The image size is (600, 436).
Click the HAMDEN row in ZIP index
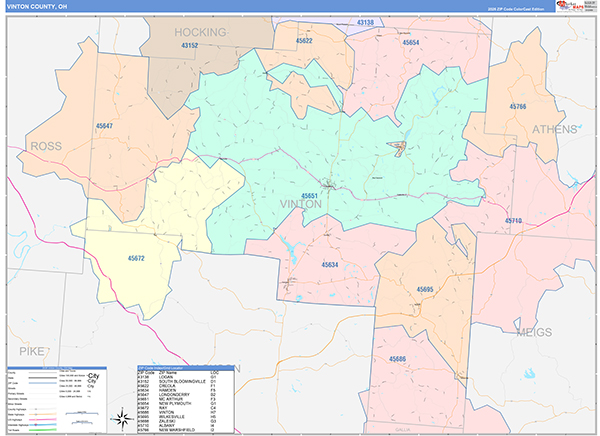pyautogui.click(x=186, y=390)
